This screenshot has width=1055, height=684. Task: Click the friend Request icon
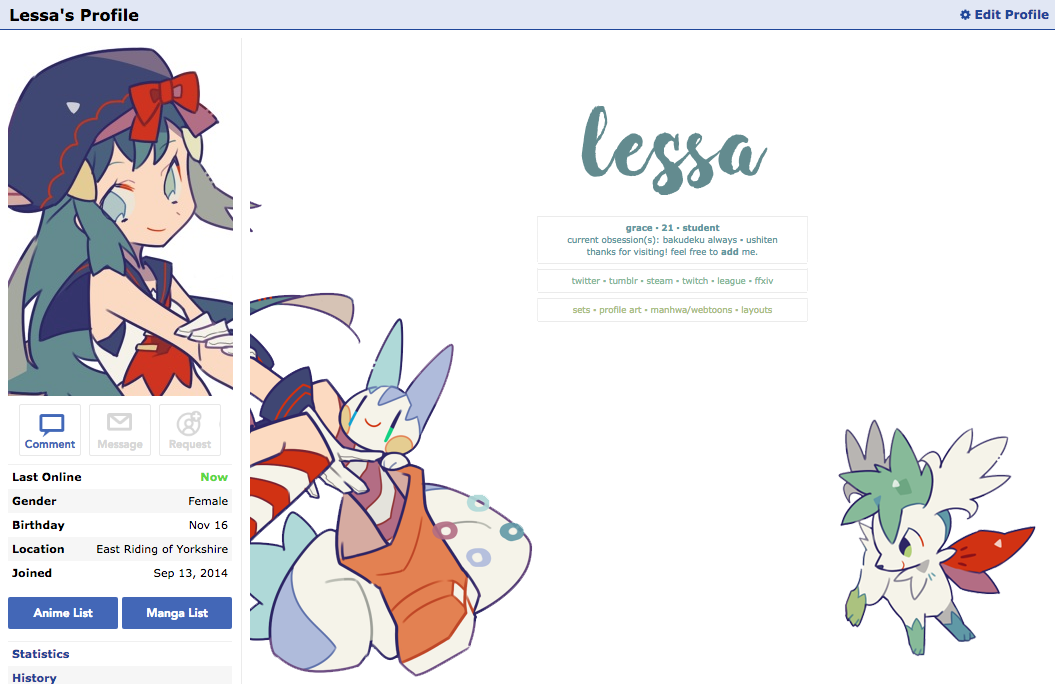(189, 423)
